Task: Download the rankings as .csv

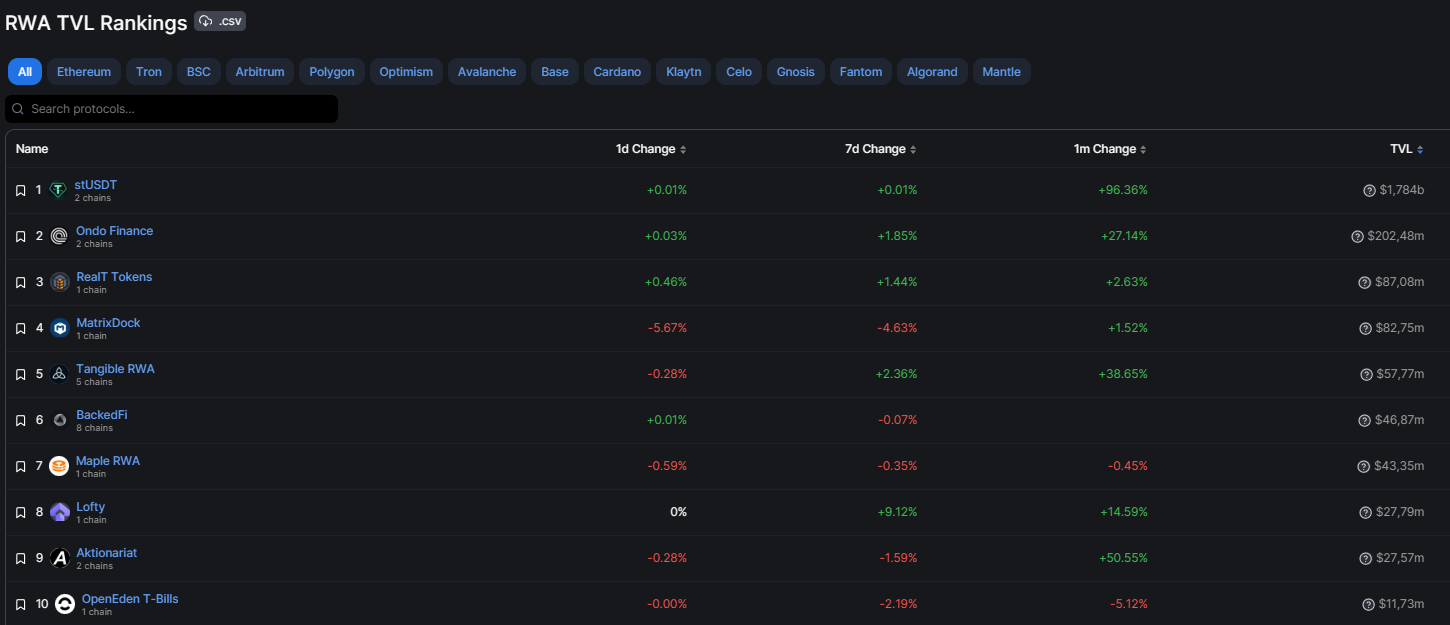Action: click(x=220, y=21)
